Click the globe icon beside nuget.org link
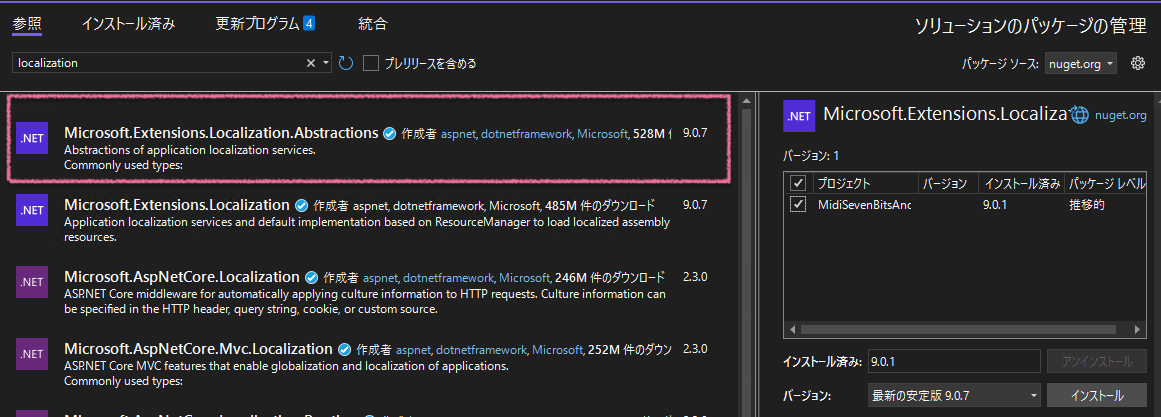1161x417 pixels. click(1081, 115)
